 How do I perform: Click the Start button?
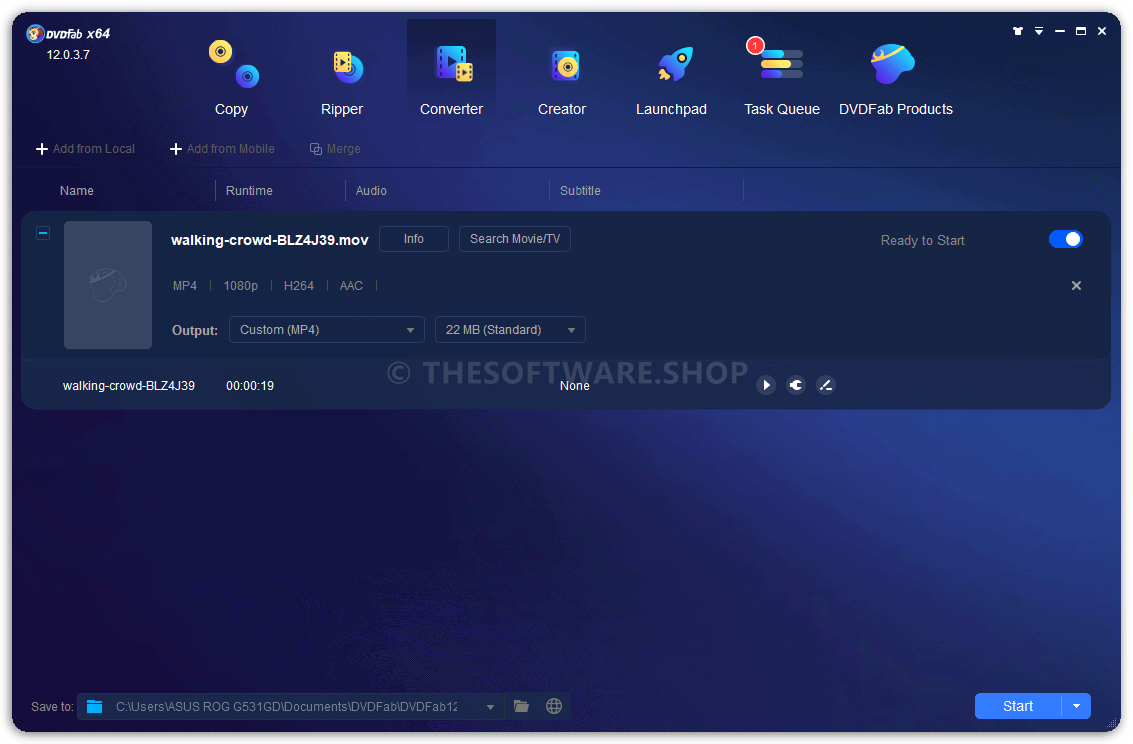[x=1017, y=706]
